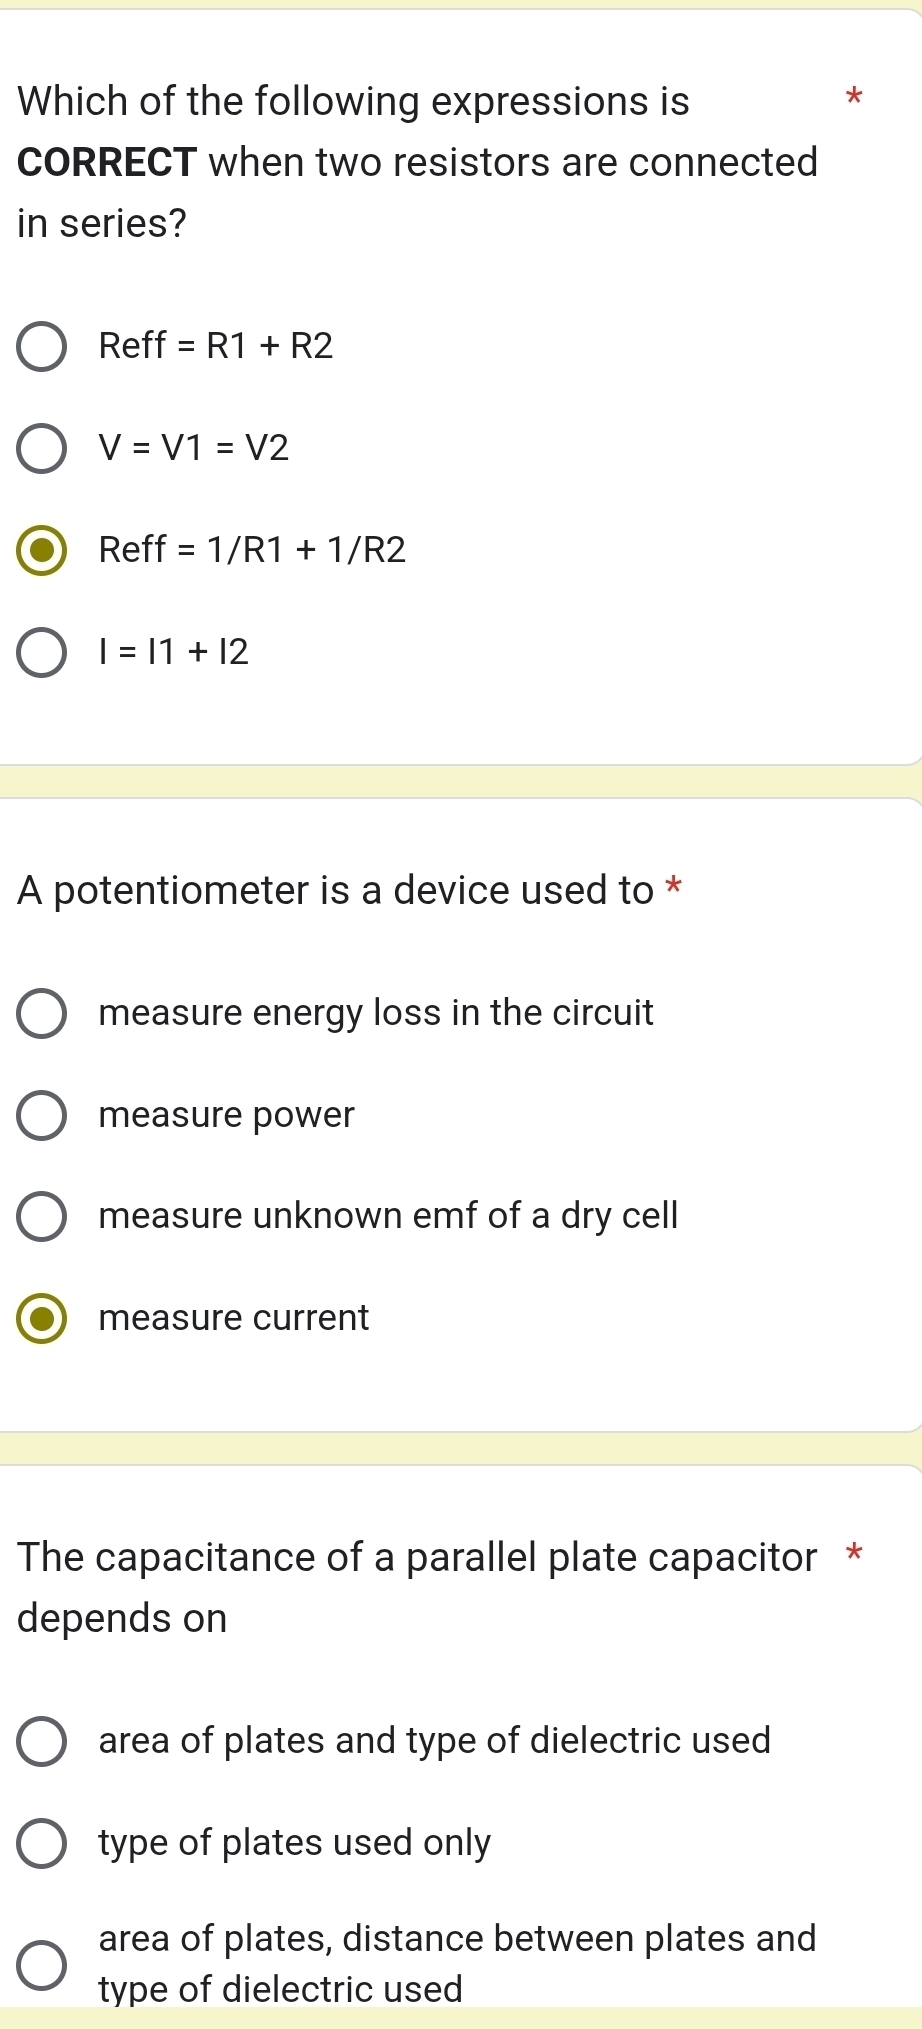The height and width of the screenshot is (2029, 922).
Task: Select area, distance between plates and dielectric option
Action: point(40,1961)
